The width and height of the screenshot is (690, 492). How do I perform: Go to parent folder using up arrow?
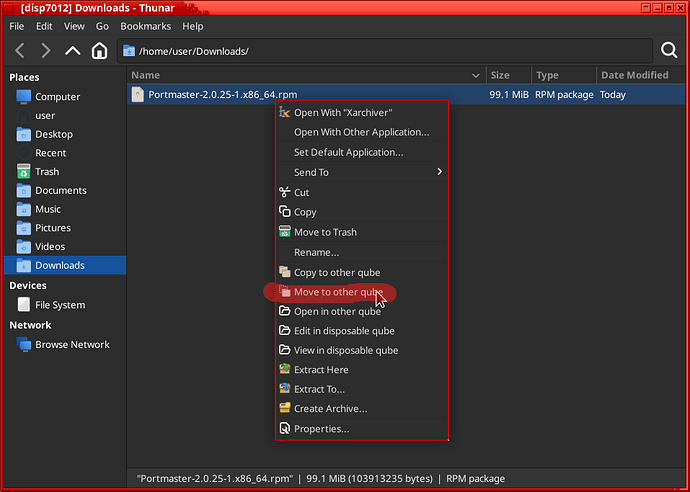(73, 51)
